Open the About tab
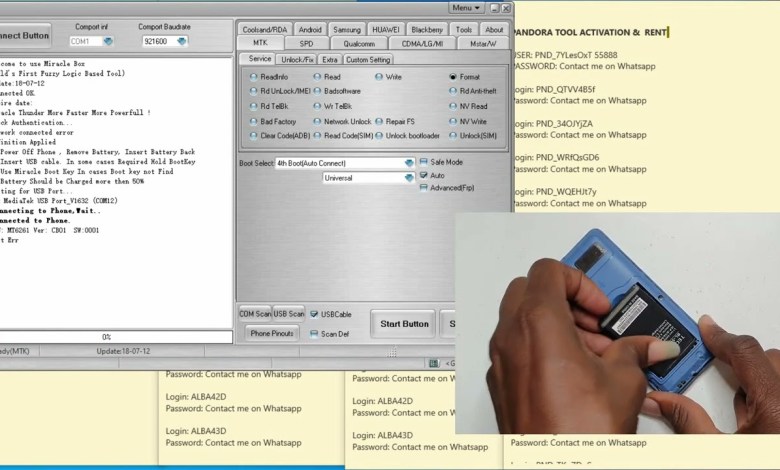The width and height of the screenshot is (780, 470). point(494,29)
